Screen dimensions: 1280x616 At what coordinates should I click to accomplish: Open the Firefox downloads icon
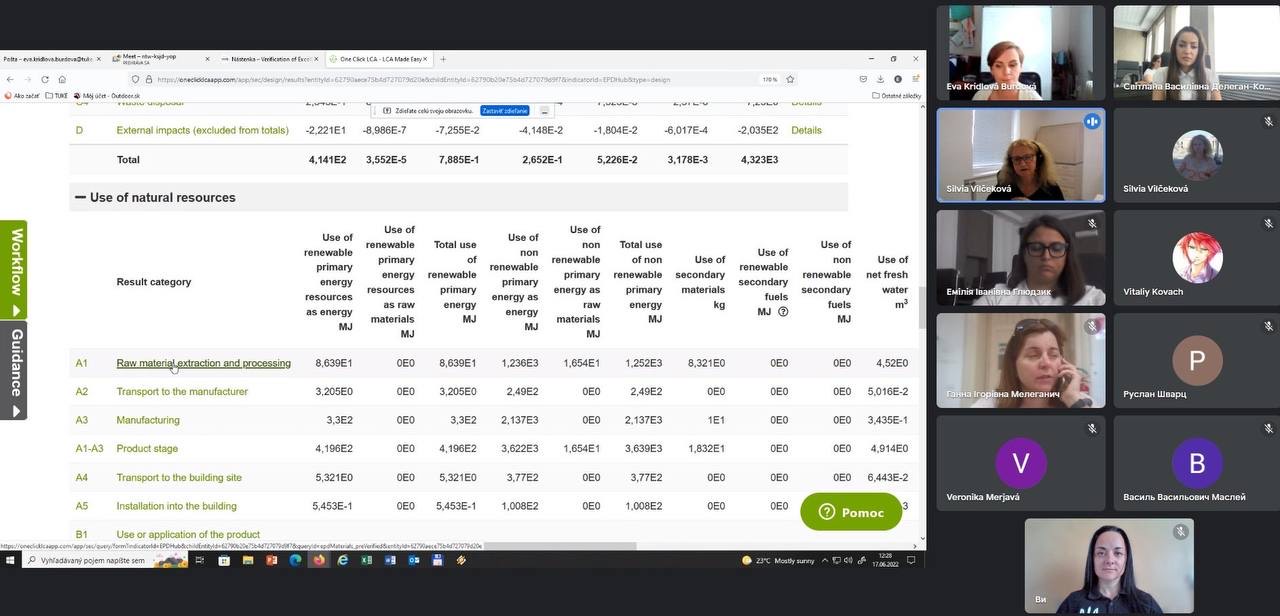point(881,79)
